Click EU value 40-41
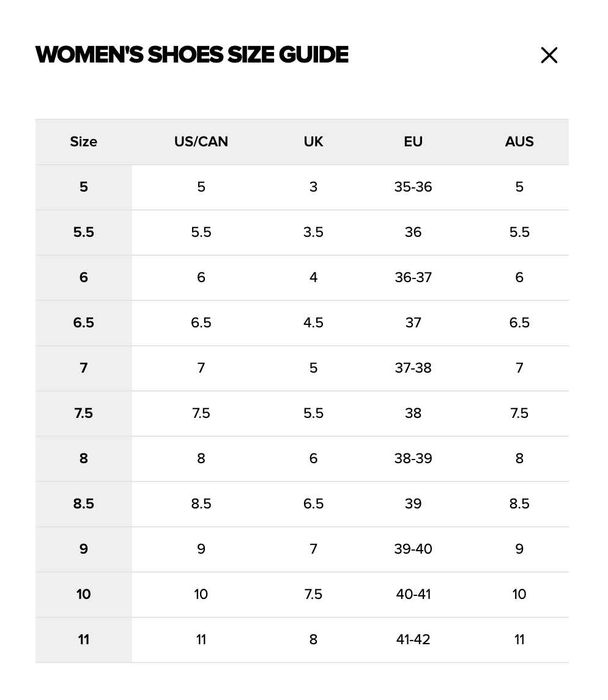Screen dimensions: 608x700 pyautogui.click(x=413, y=594)
